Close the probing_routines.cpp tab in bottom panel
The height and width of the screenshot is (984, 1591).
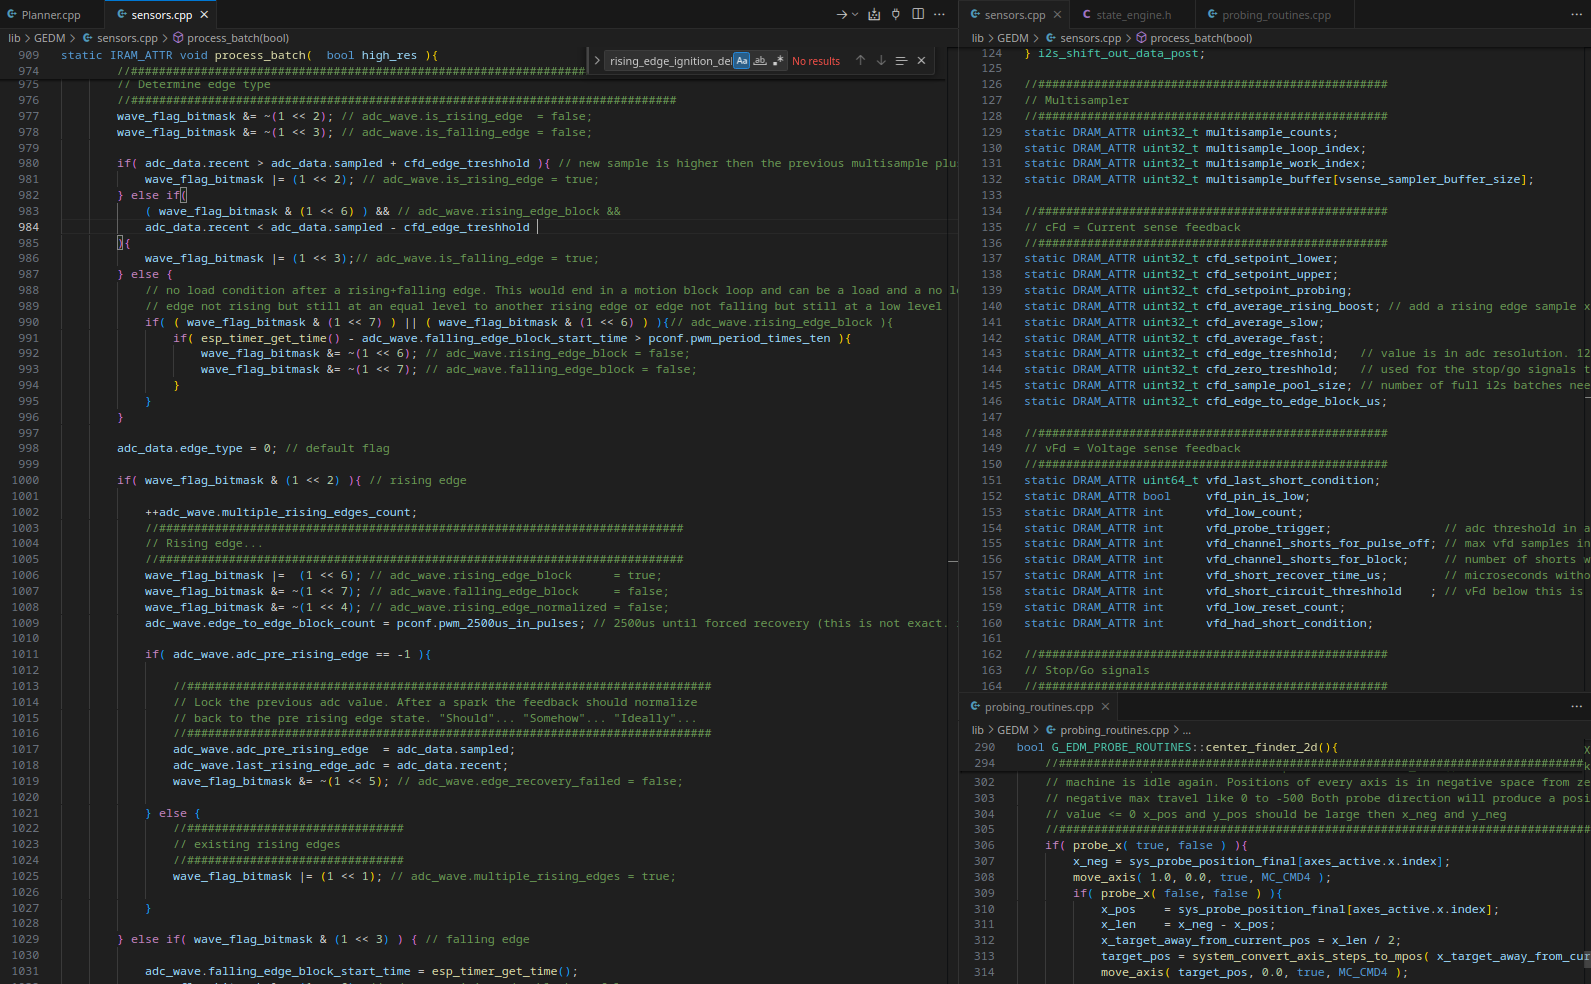1105,707
